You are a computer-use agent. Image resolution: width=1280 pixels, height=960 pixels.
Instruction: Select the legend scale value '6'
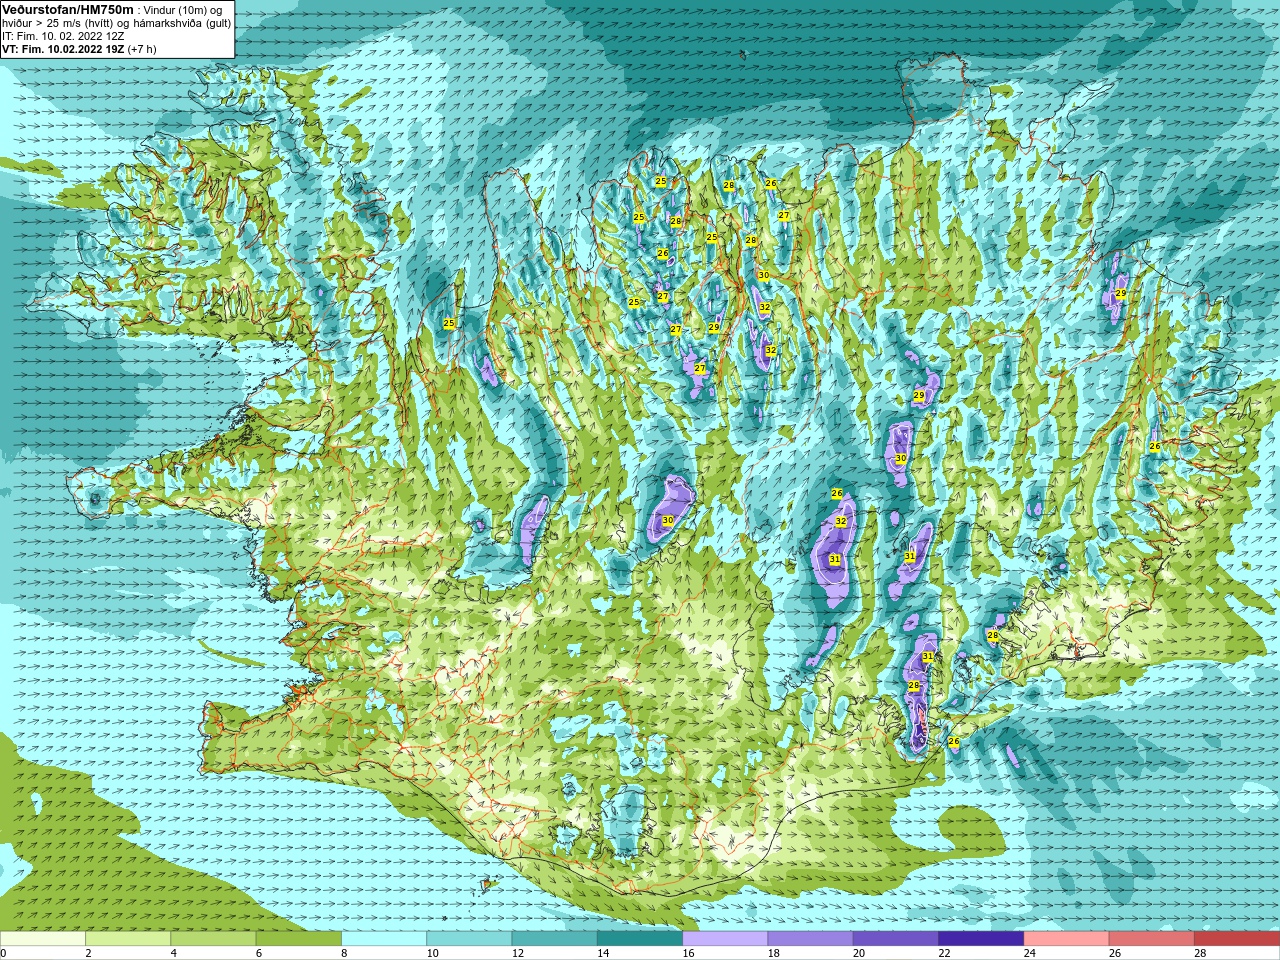259,954
